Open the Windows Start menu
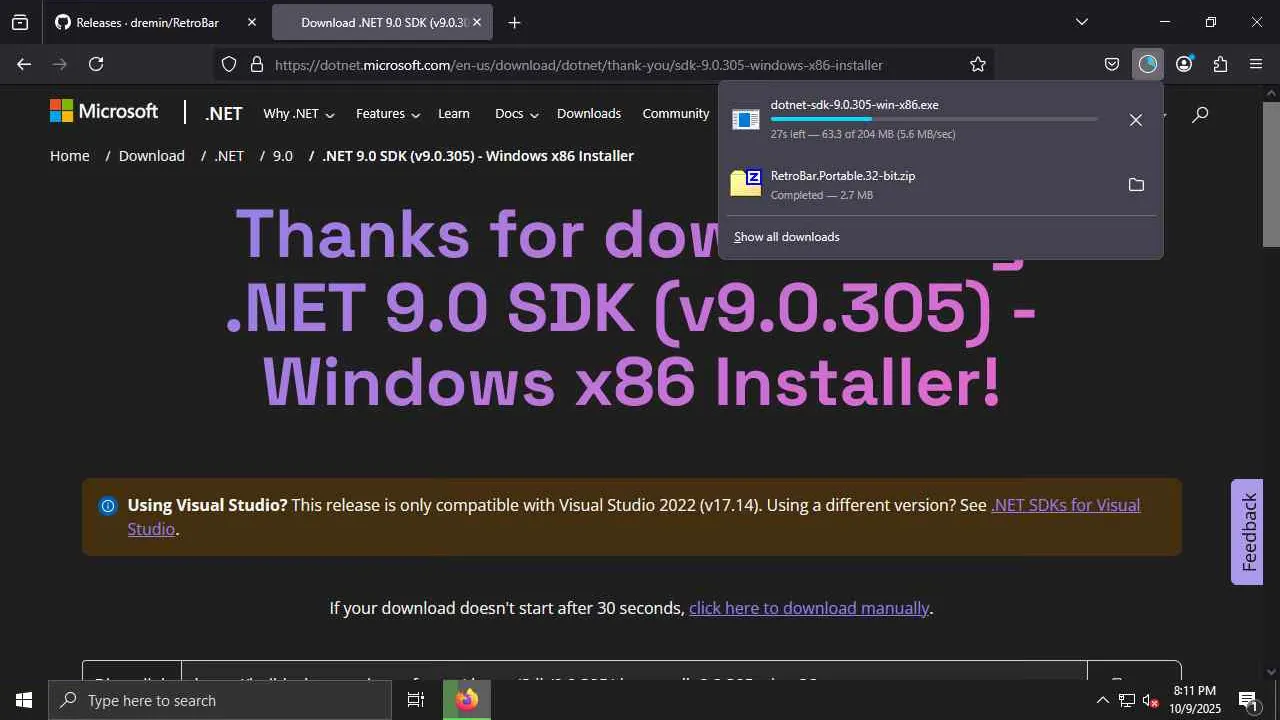The image size is (1280, 720). point(24,700)
